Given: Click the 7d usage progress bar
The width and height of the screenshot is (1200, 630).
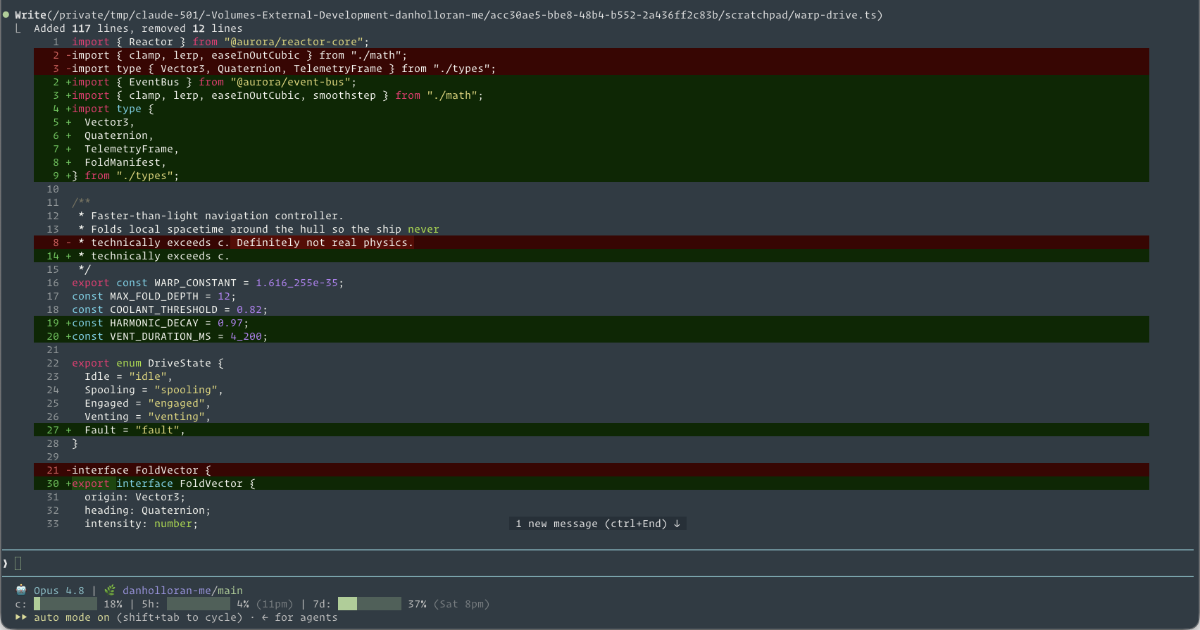Looking at the screenshot, I should [x=369, y=604].
